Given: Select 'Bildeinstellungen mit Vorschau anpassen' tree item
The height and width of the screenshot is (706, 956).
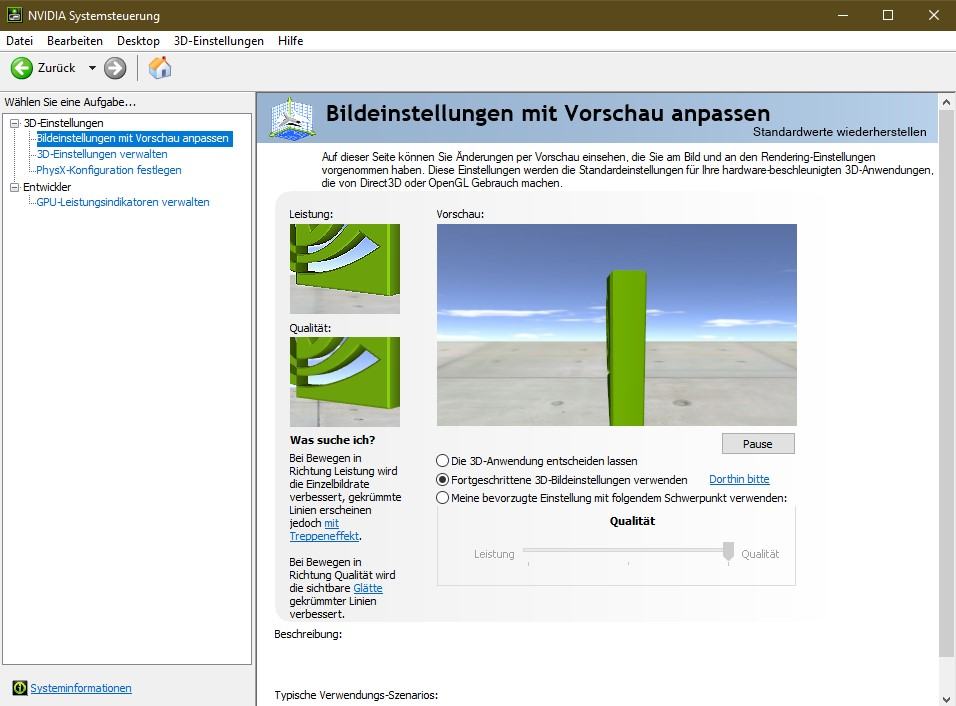Looking at the screenshot, I should (133, 138).
